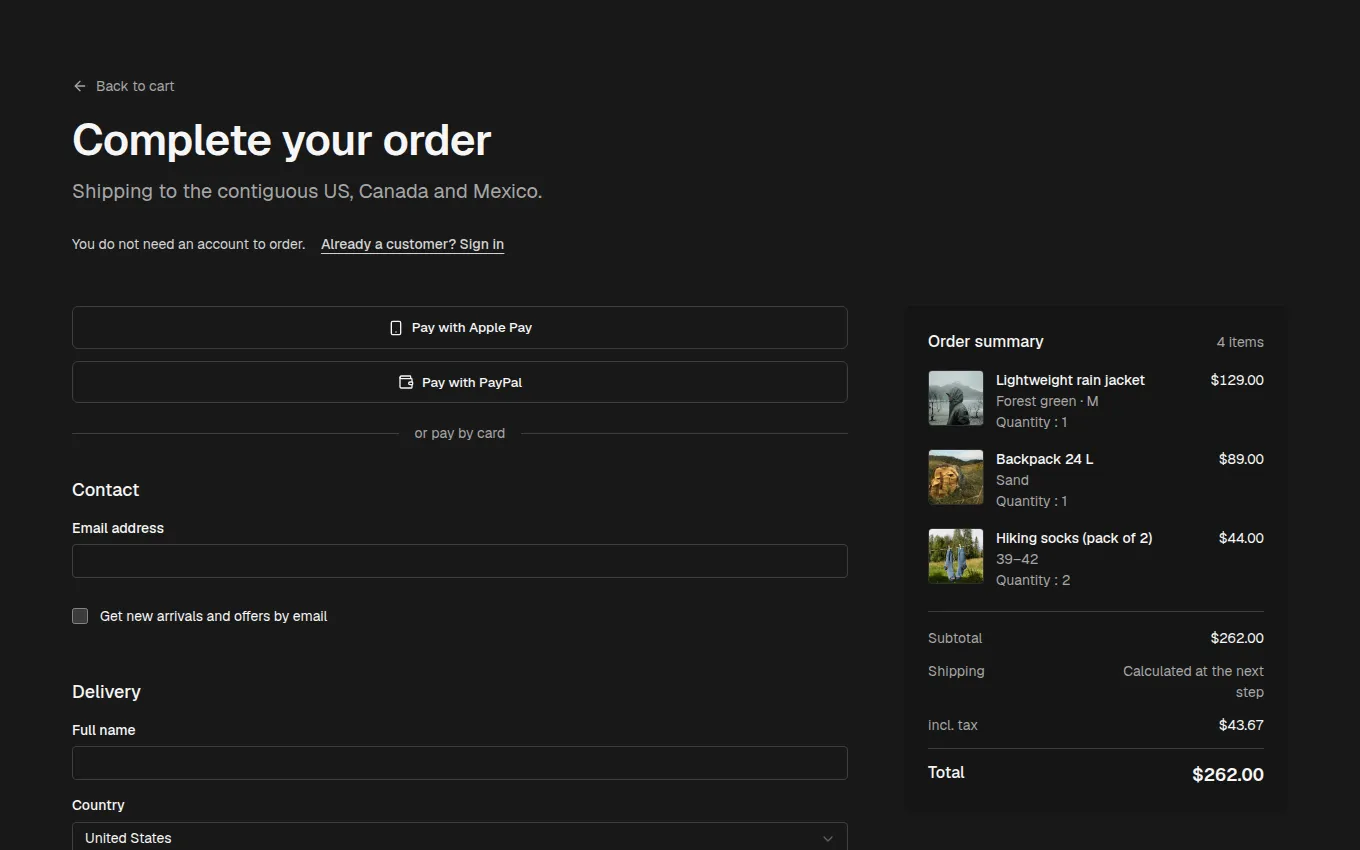The height and width of the screenshot is (850, 1360).
Task: Click 'Forest green · M' variant text
Action: pyautogui.click(x=1047, y=401)
